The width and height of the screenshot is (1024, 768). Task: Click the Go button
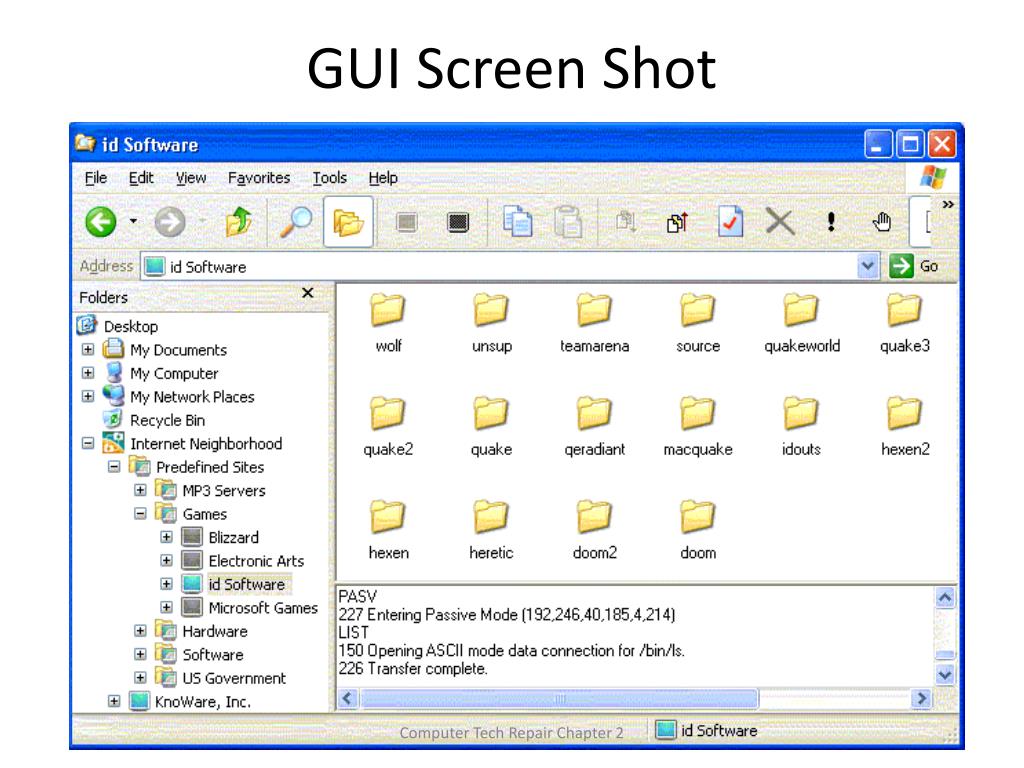click(914, 266)
